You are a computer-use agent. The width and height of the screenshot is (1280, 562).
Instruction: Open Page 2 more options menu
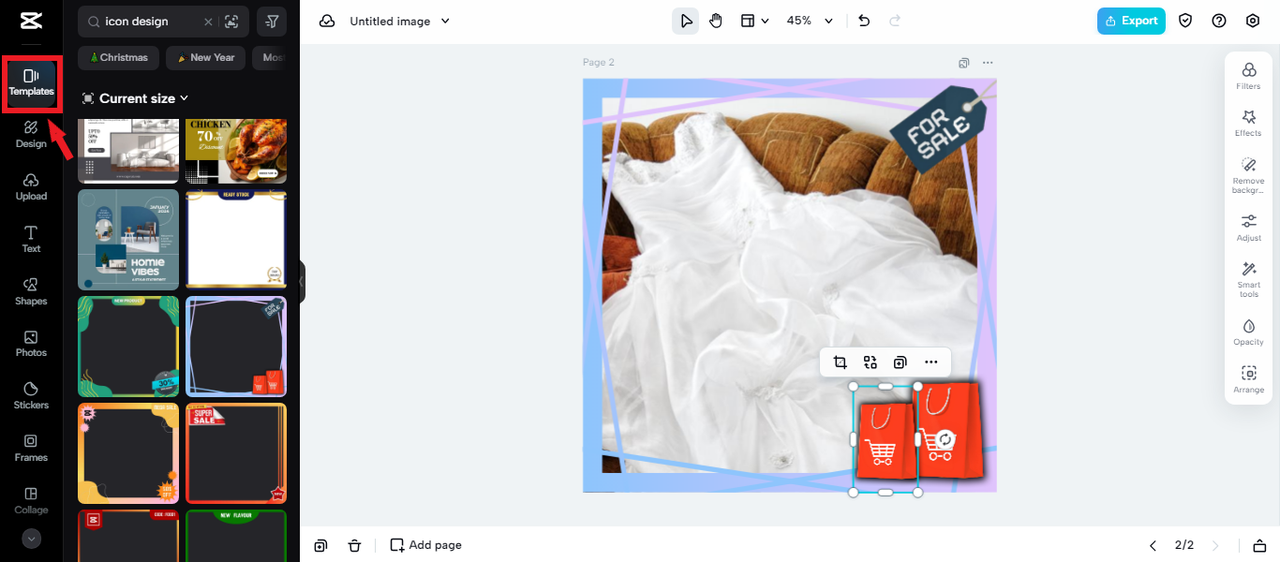click(x=988, y=62)
